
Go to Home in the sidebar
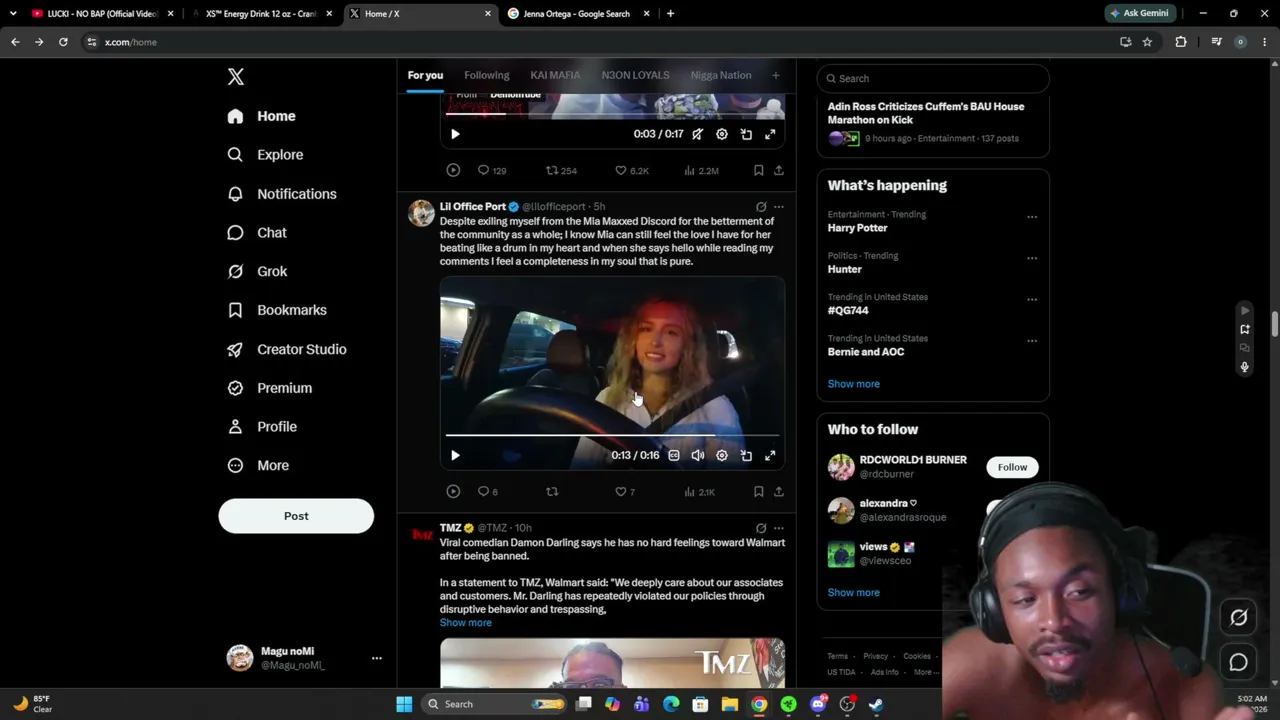click(x=261, y=116)
